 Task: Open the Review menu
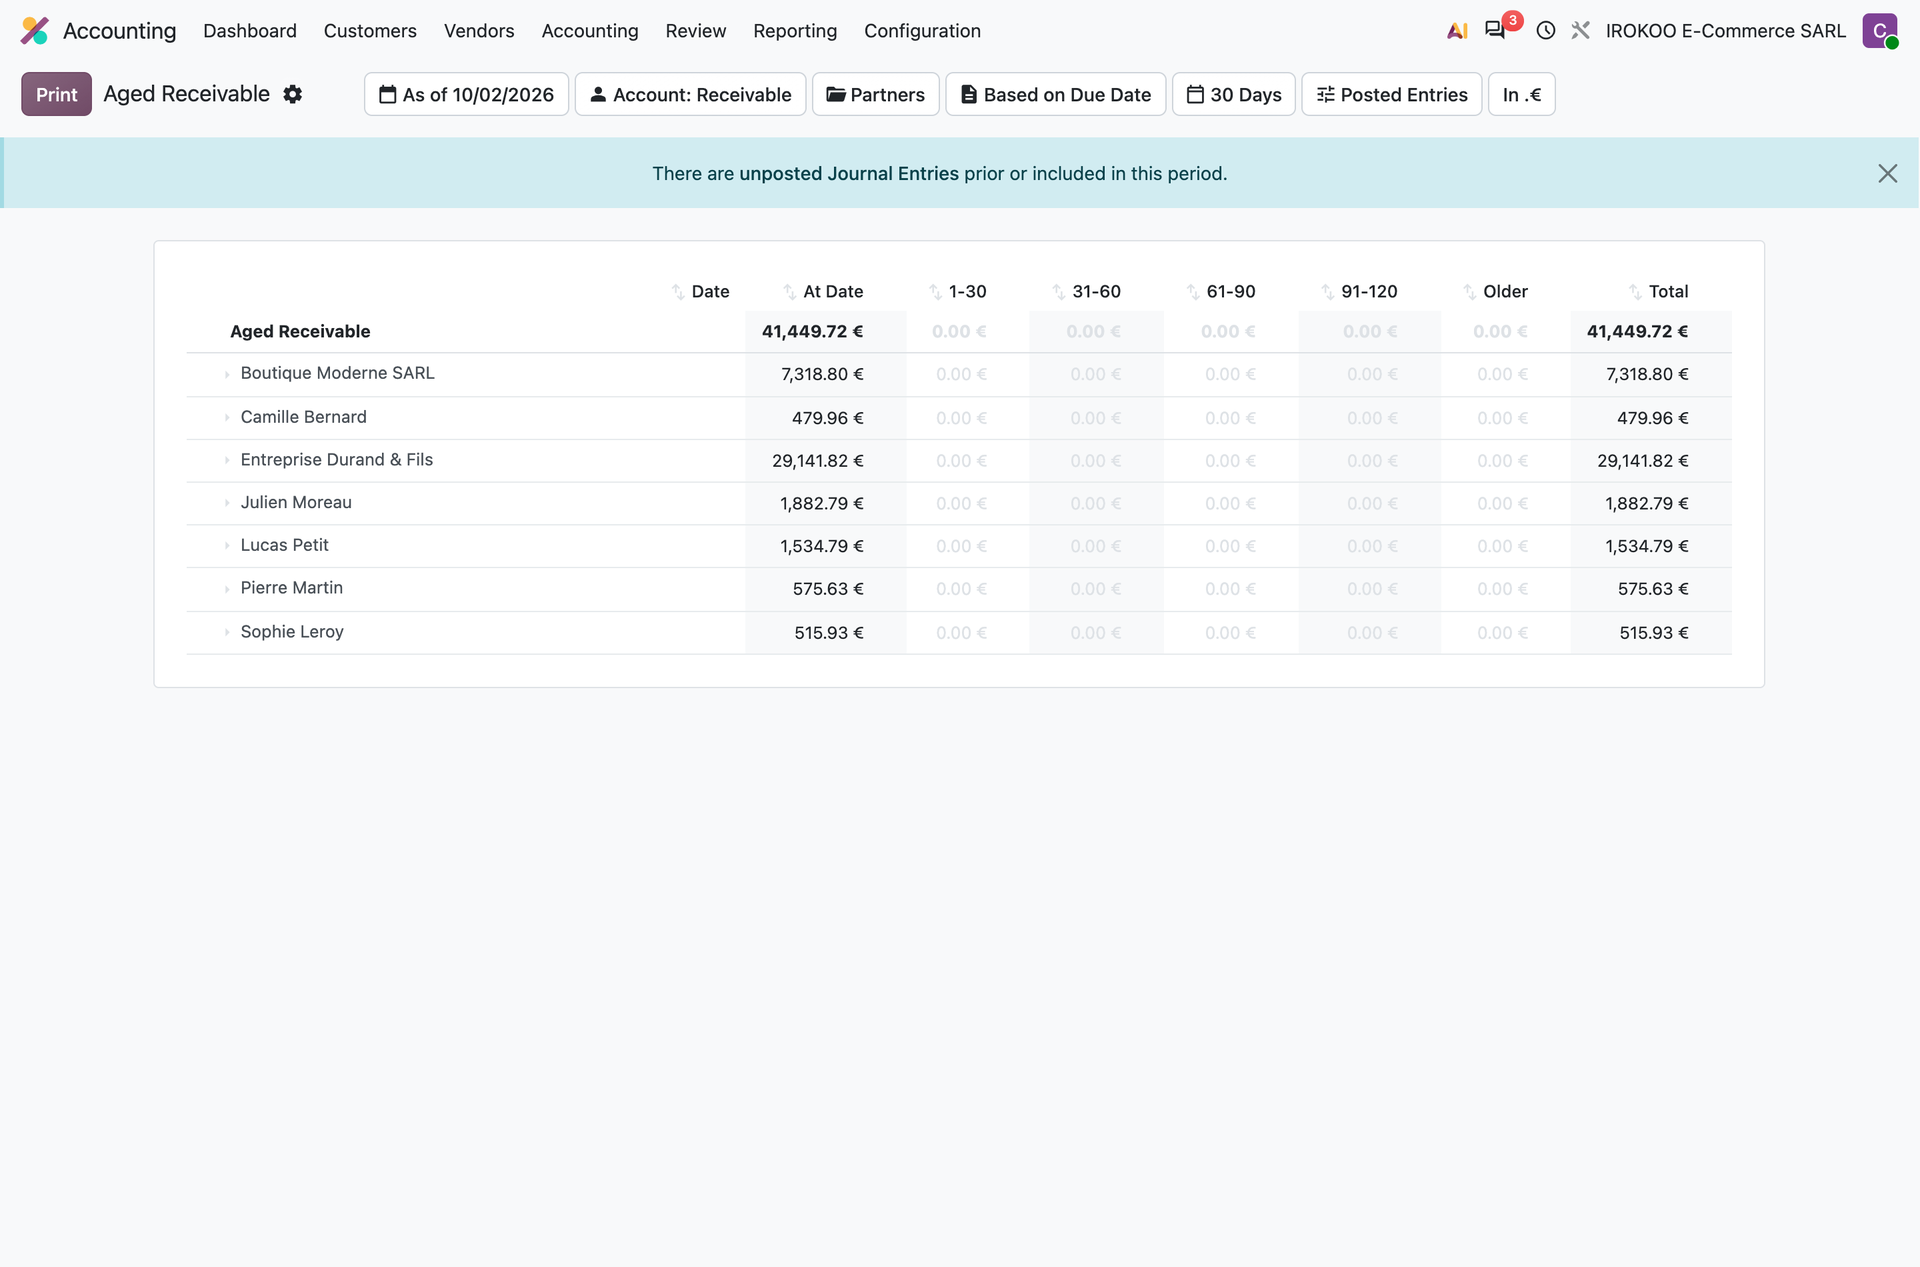pos(695,31)
